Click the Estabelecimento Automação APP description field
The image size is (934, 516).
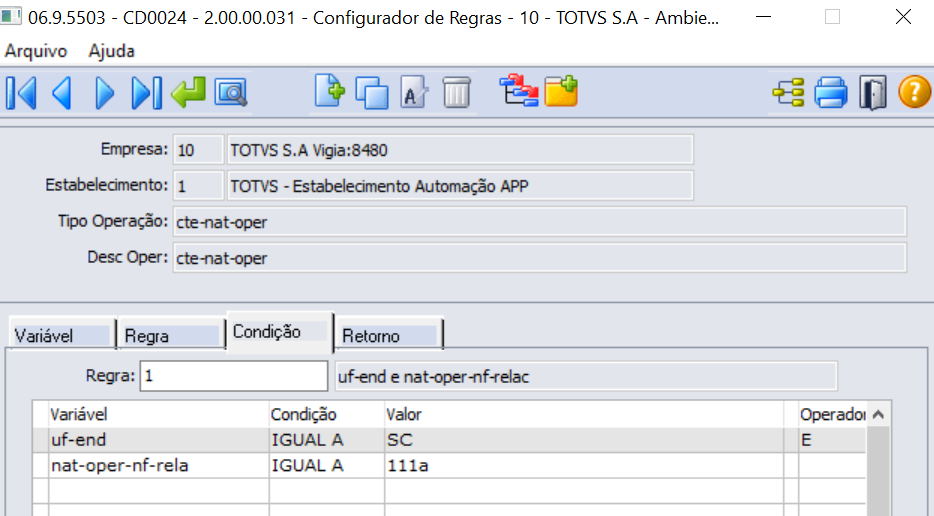[x=460, y=186]
